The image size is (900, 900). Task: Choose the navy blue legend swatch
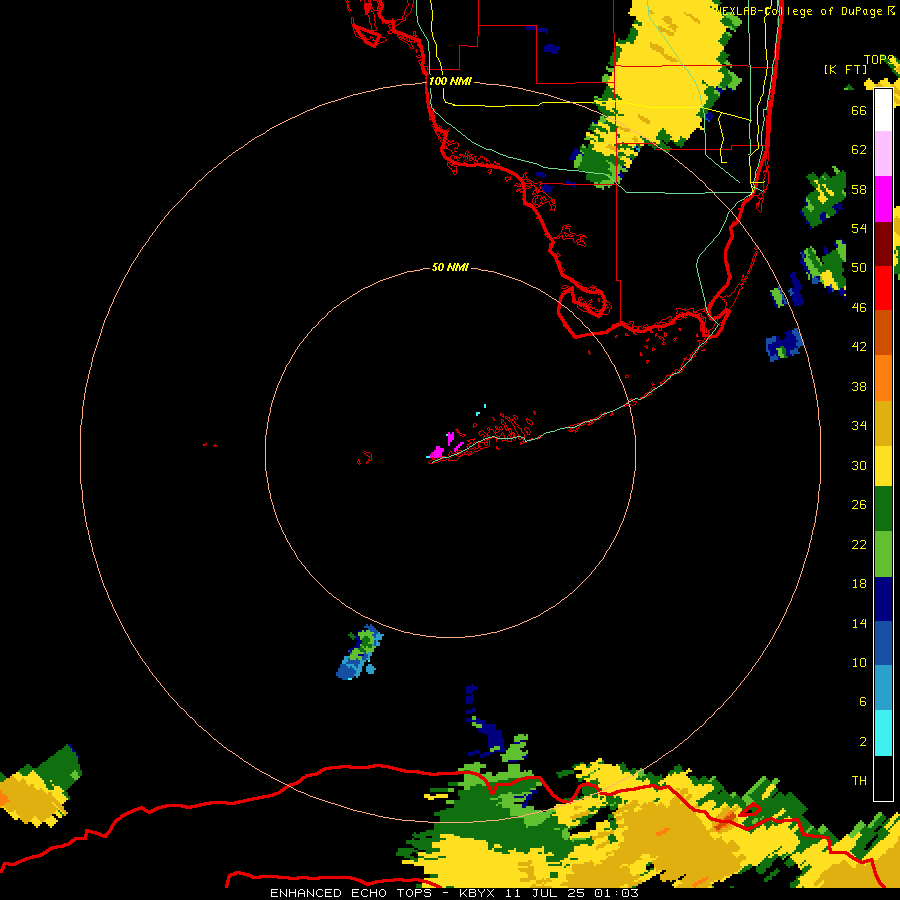pos(883,599)
